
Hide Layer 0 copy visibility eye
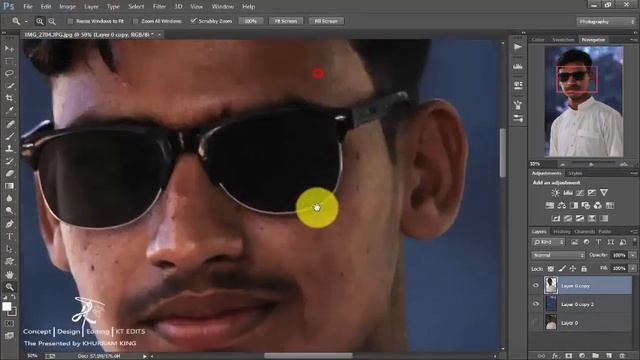(x=536, y=286)
